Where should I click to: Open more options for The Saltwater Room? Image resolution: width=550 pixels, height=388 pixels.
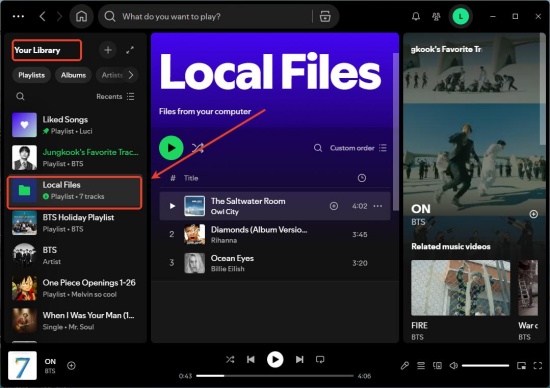[x=378, y=206]
